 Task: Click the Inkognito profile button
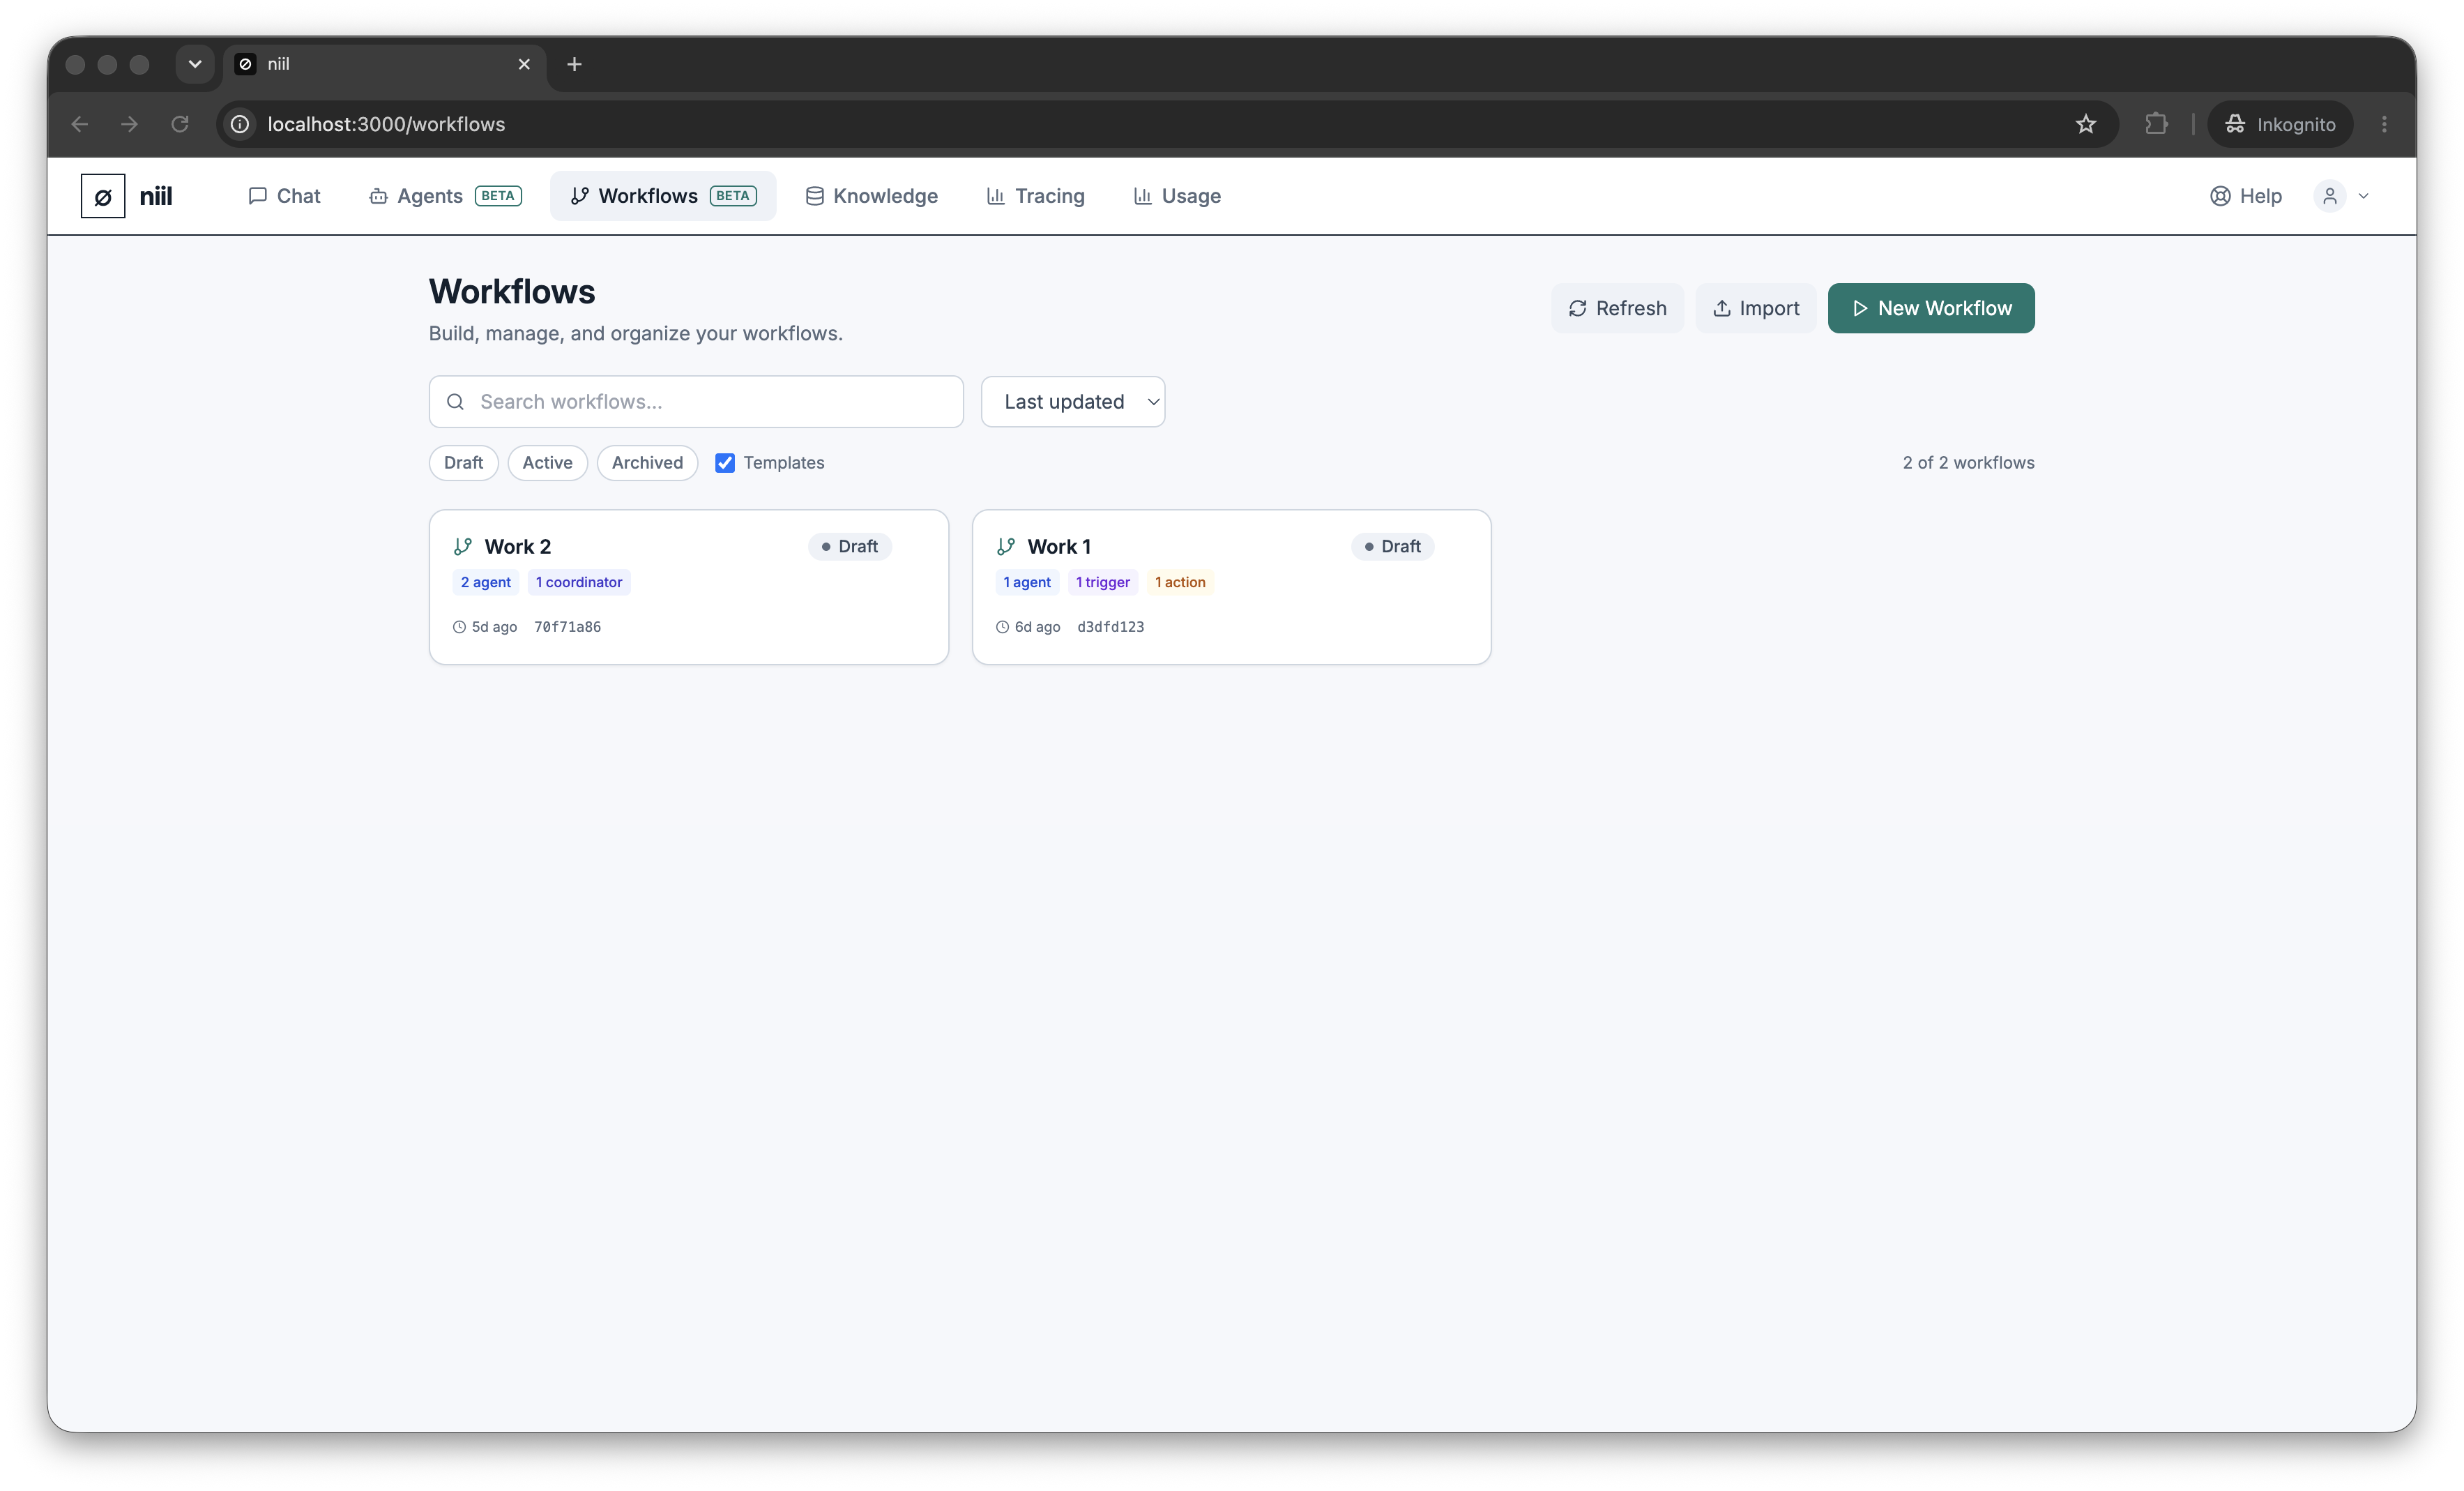coord(2280,124)
